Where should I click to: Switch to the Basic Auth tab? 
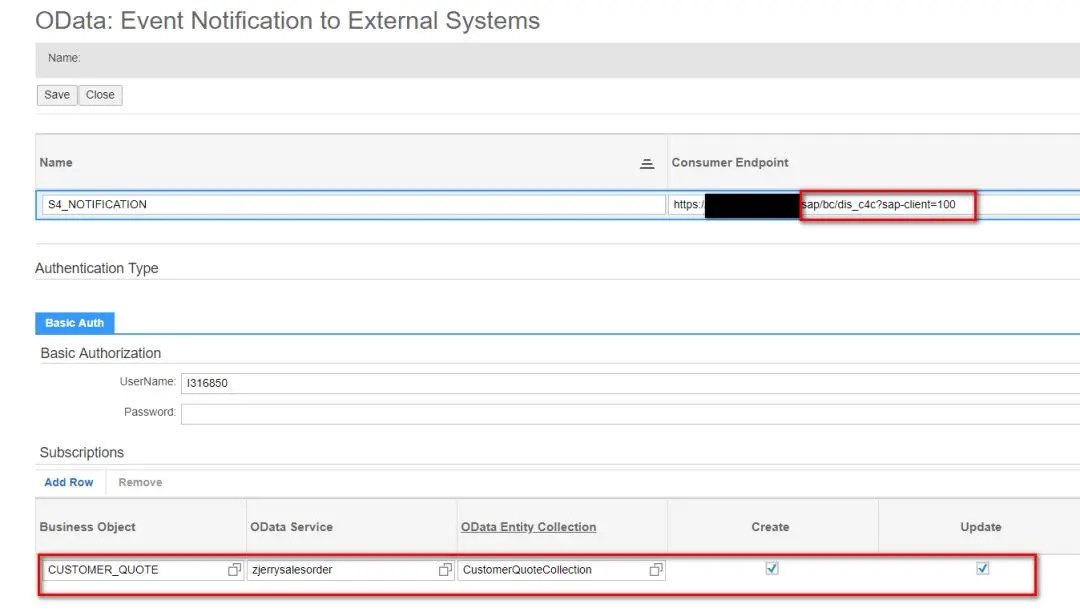tap(74, 323)
